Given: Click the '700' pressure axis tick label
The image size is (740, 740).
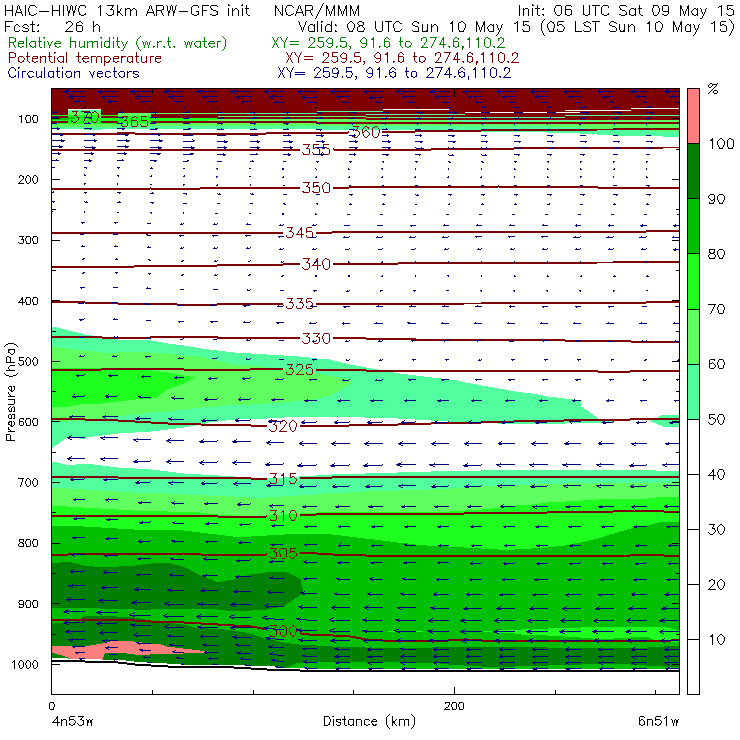Looking at the screenshot, I should (x=28, y=483).
